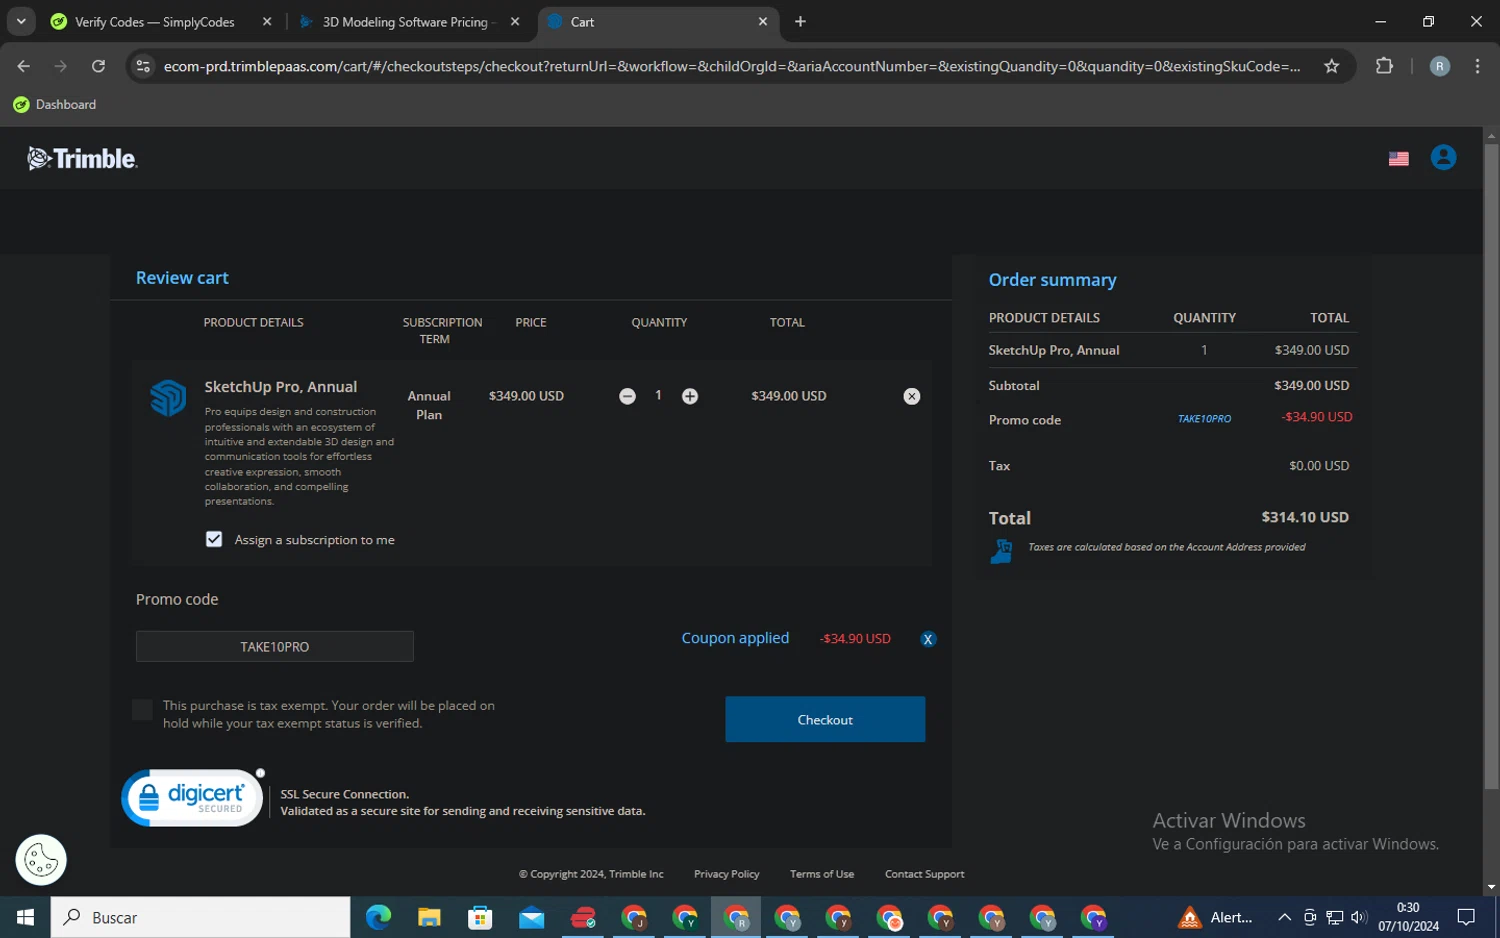Open cookie preferences icon
The height and width of the screenshot is (938, 1500).
pos(41,859)
